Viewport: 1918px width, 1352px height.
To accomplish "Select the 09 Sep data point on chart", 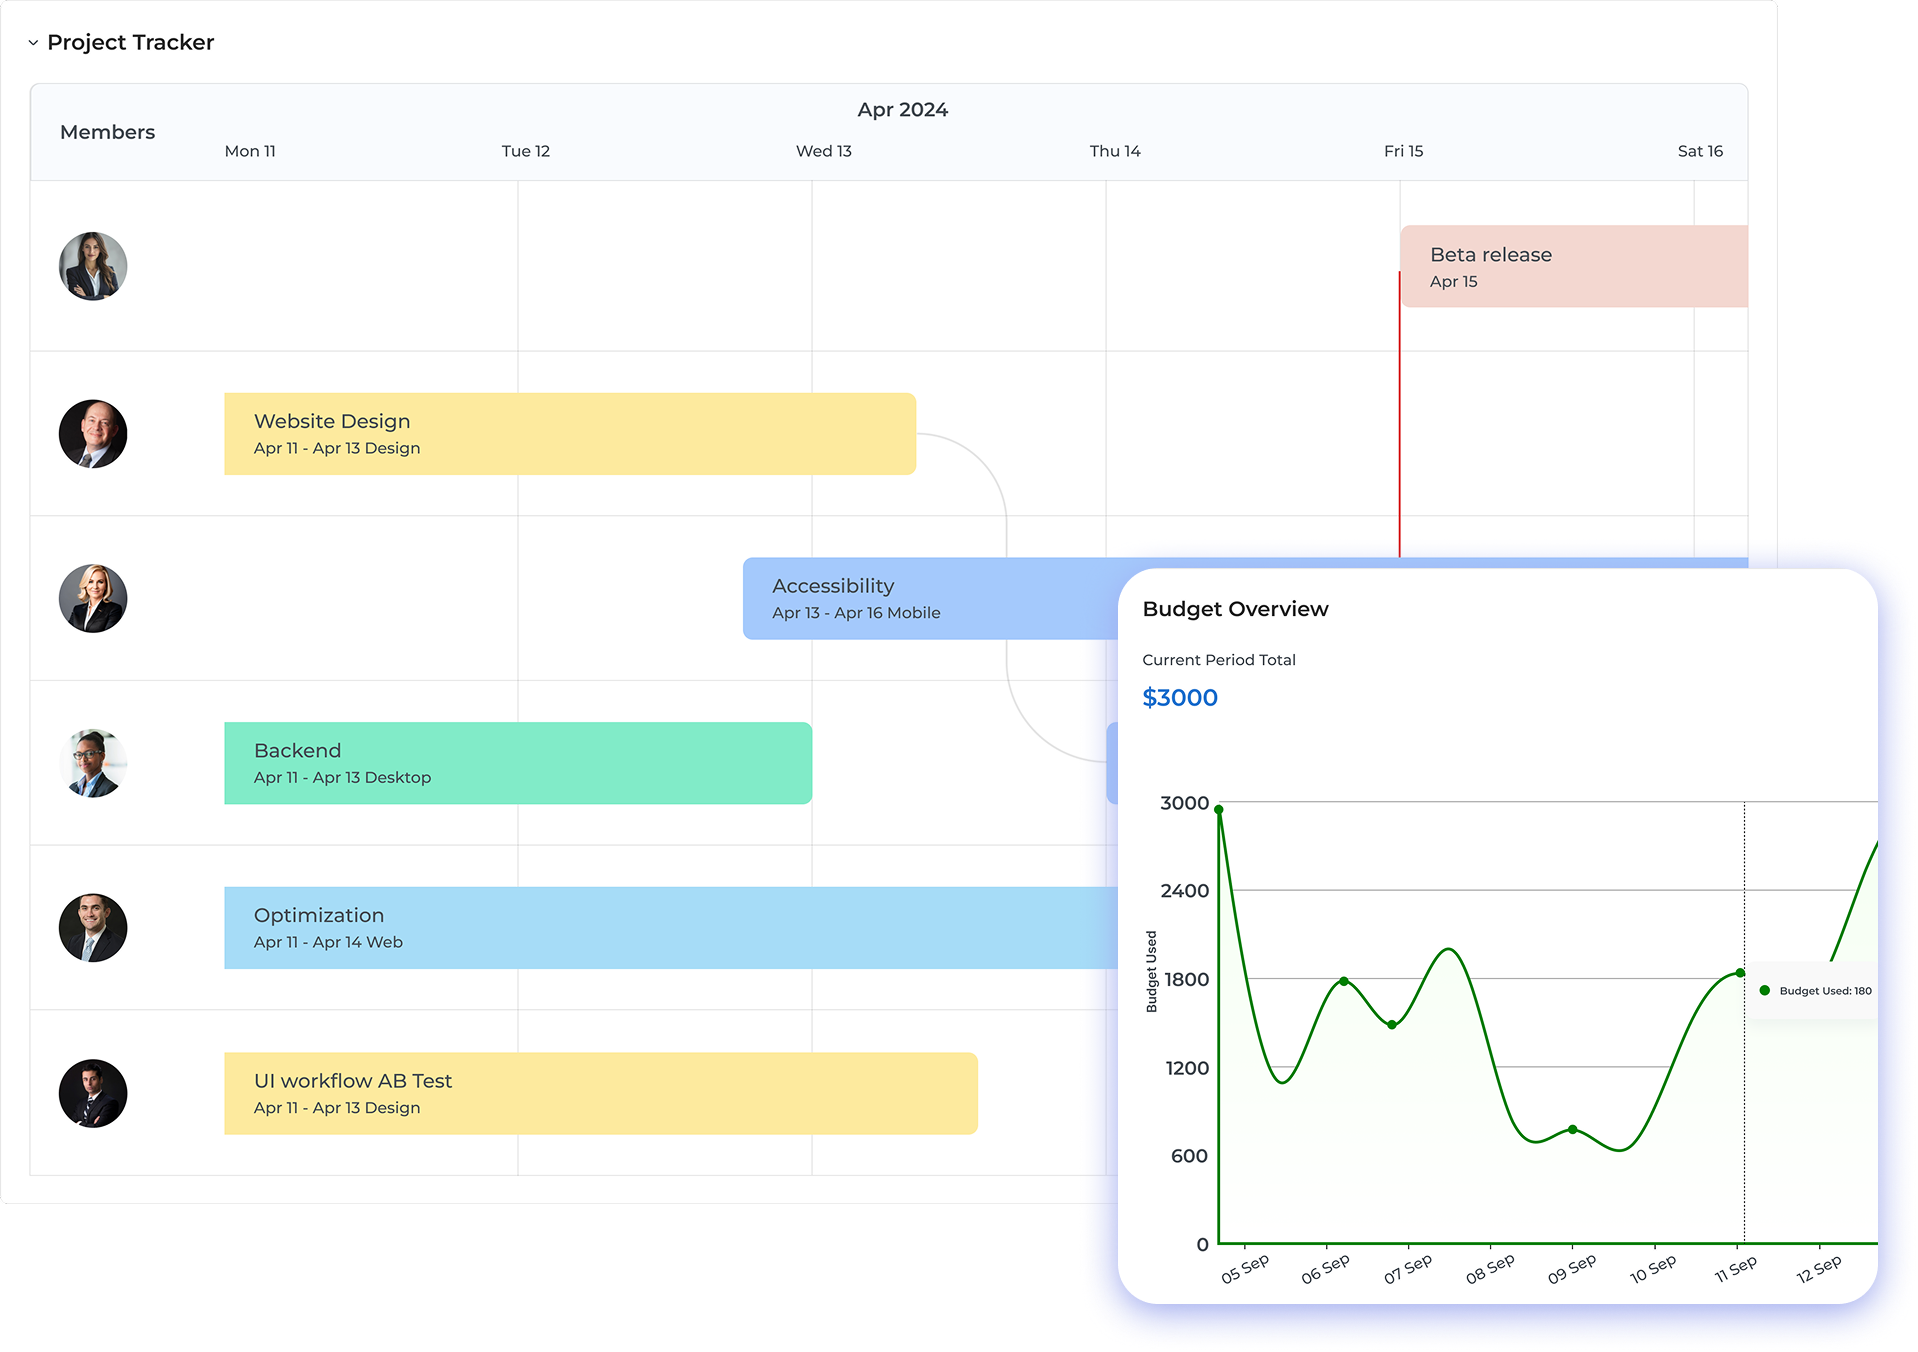I will point(1570,1129).
